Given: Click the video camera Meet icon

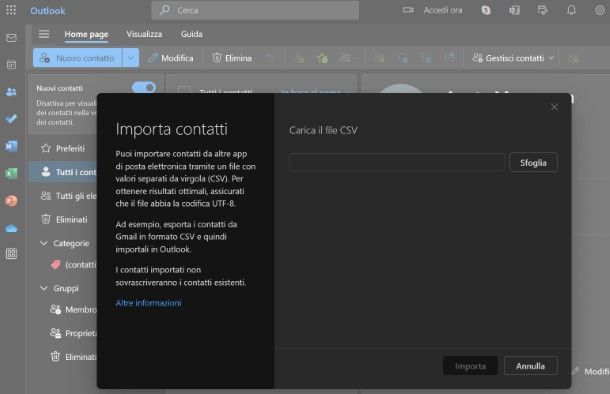Looking at the screenshot, I should click(408, 10).
